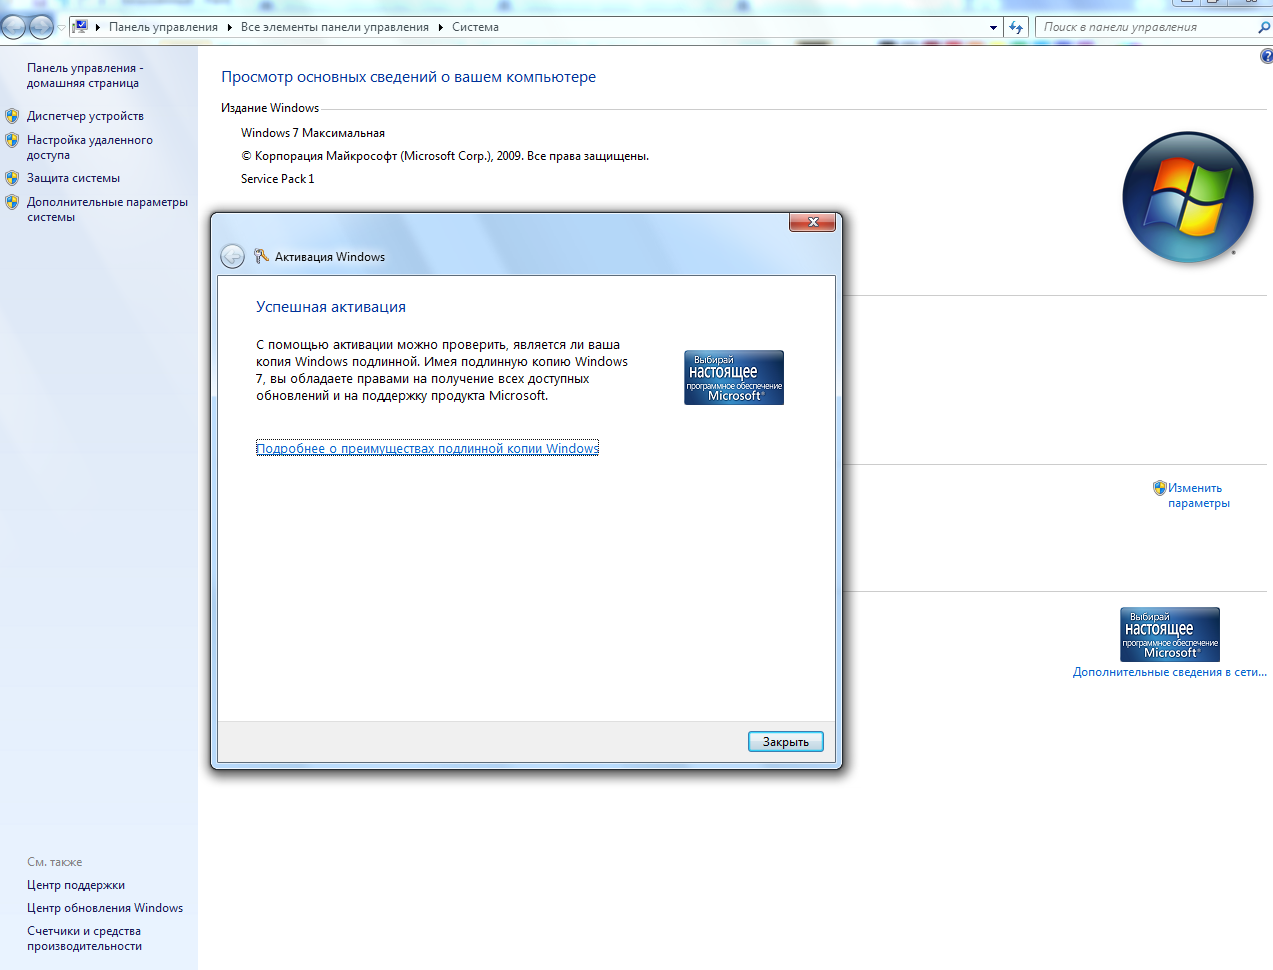Screen dimensions: 1273x970
Task: Click the Издание Windows section label
Action: [x=270, y=108]
